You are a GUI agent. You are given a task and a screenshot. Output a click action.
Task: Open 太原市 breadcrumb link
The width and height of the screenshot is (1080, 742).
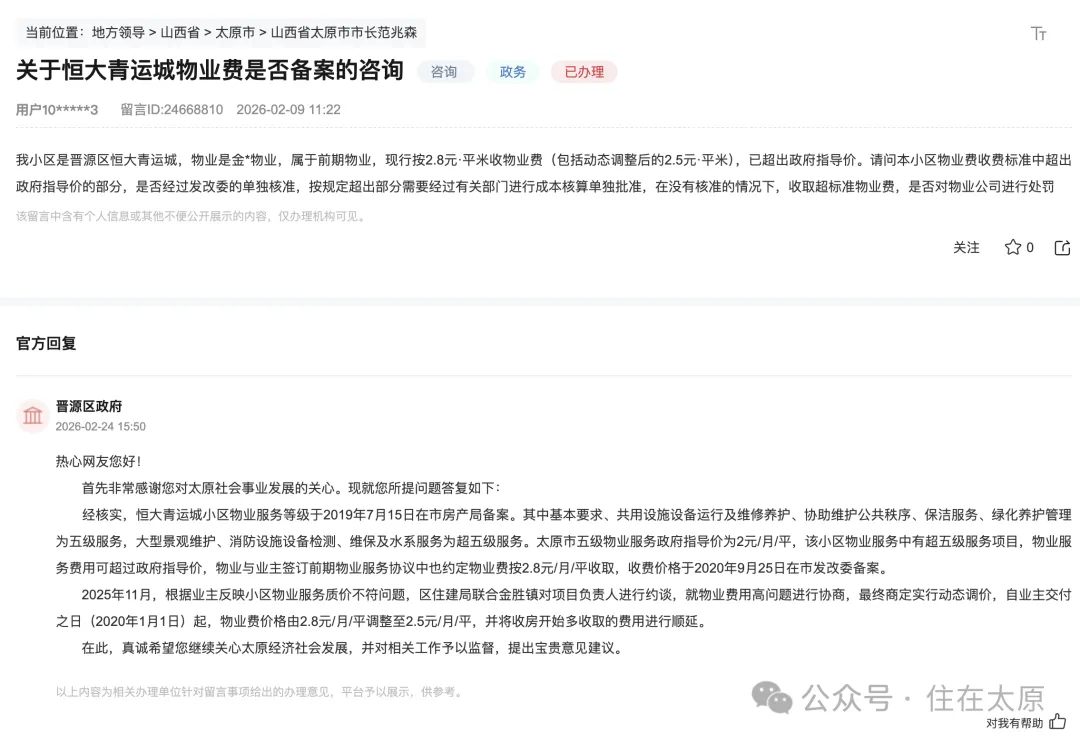coord(235,32)
